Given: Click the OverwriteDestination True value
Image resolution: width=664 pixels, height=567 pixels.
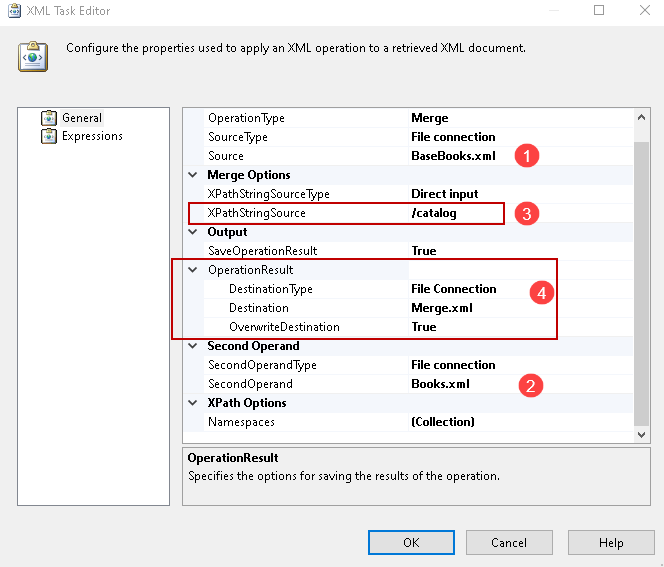Looking at the screenshot, I should 424,327.
